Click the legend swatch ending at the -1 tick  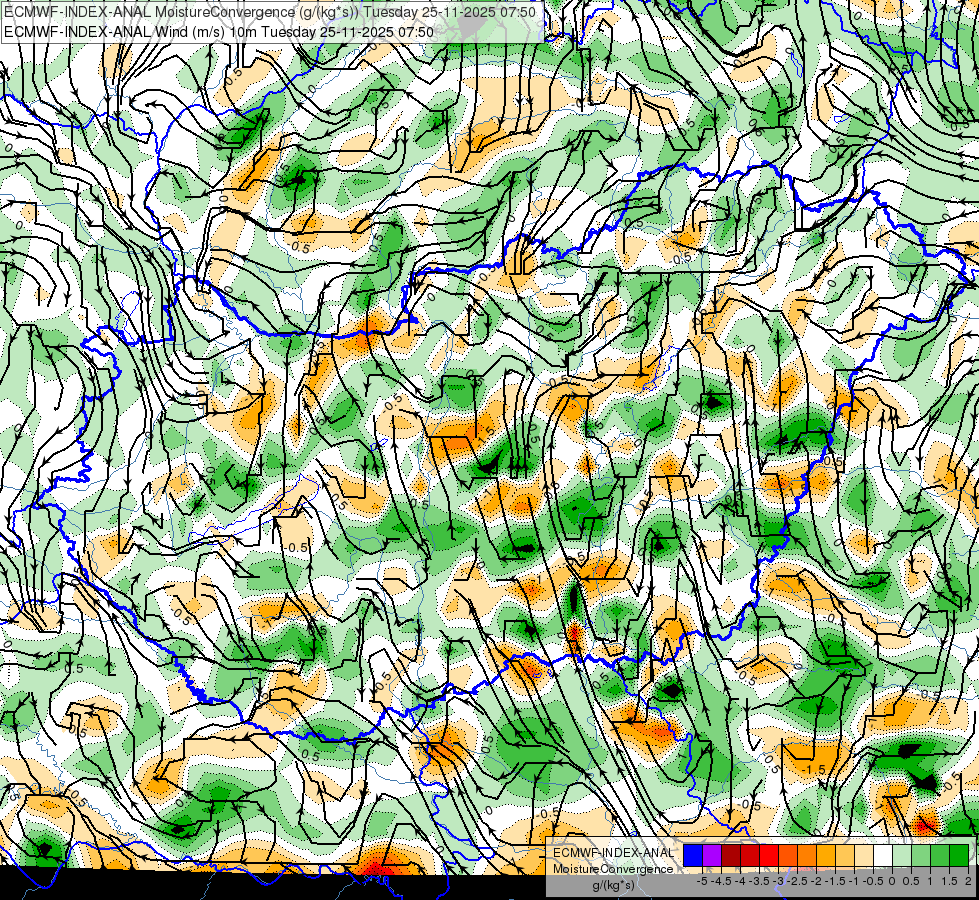[845, 855]
